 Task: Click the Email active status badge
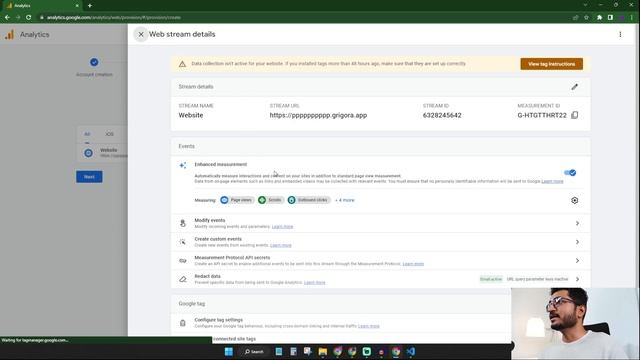(x=491, y=279)
